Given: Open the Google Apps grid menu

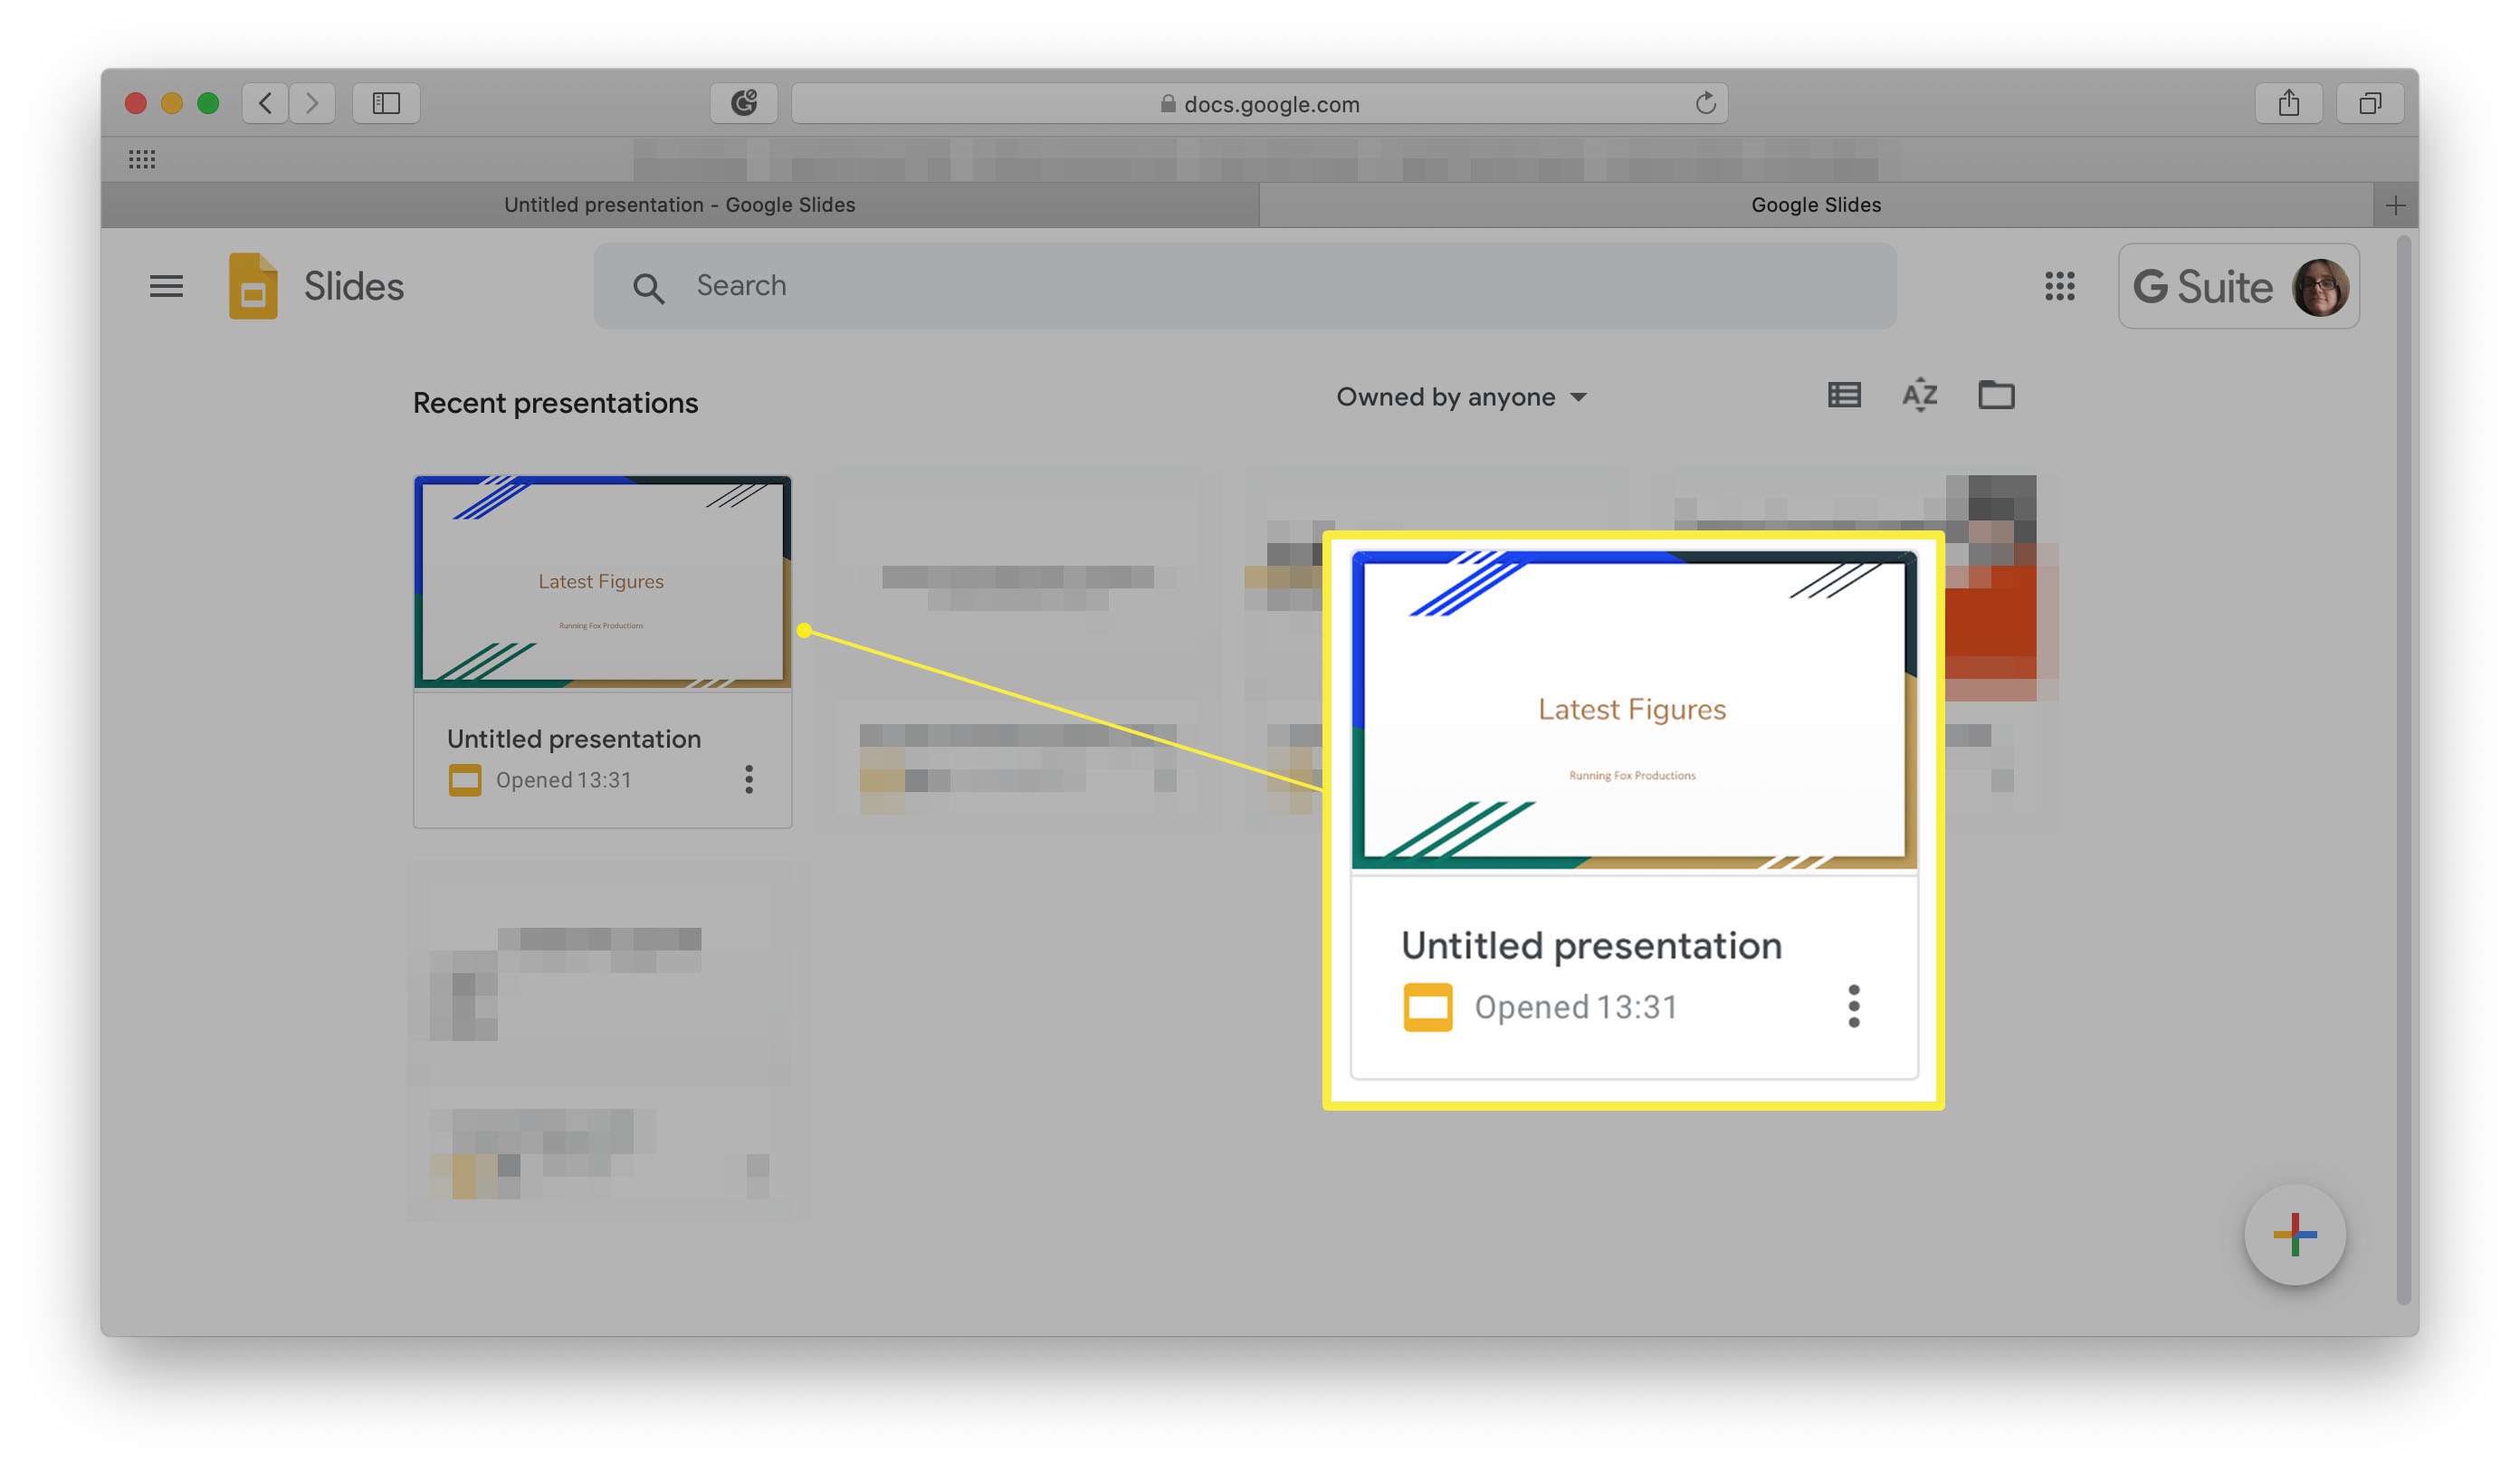Looking at the screenshot, I should [x=2057, y=283].
